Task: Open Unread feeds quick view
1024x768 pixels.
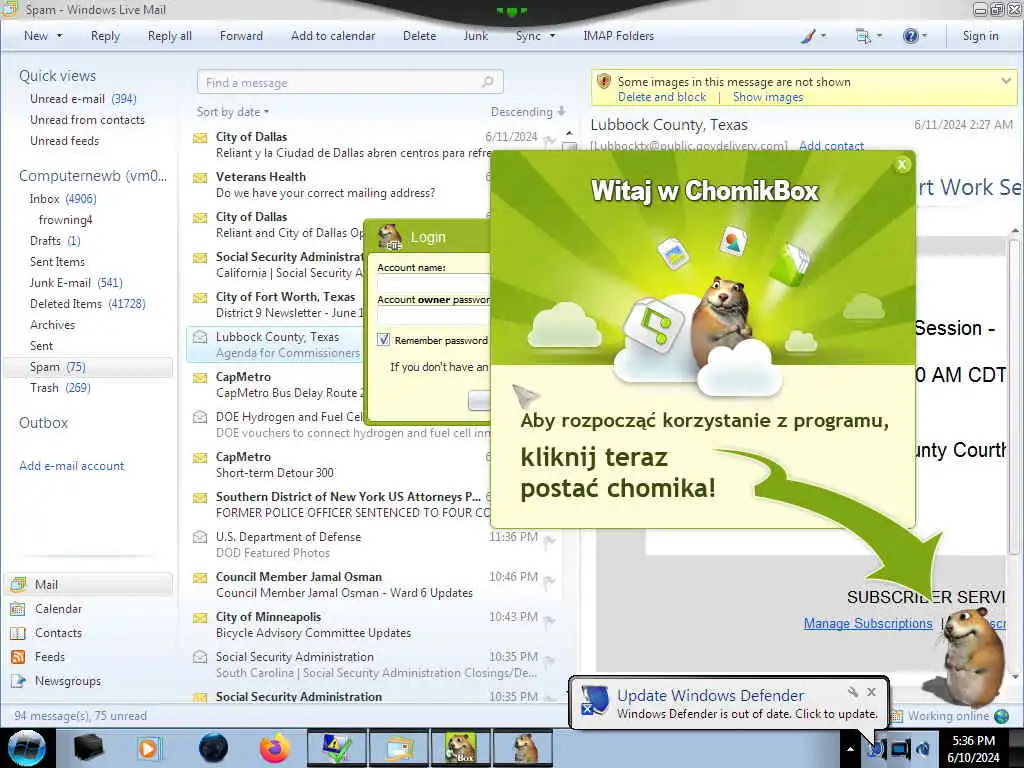Action: (64, 140)
